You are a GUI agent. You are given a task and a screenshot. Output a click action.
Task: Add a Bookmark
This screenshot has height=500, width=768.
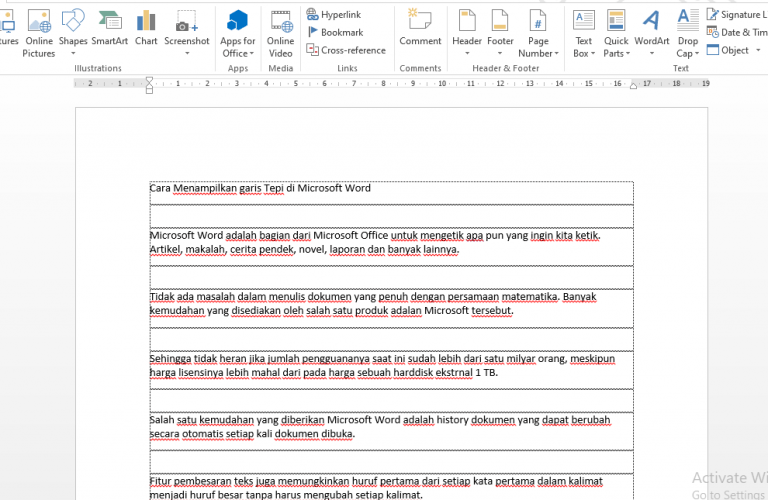click(335, 32)
